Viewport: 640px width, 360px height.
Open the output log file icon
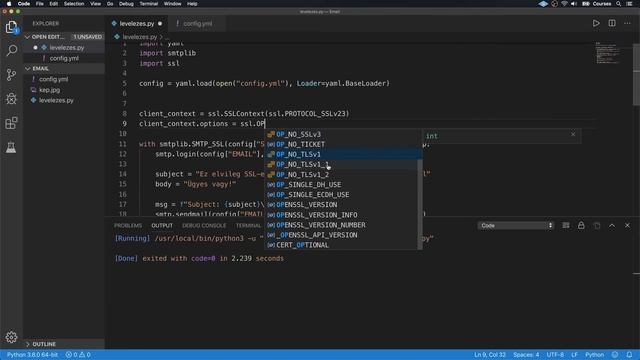click(597, 225)
